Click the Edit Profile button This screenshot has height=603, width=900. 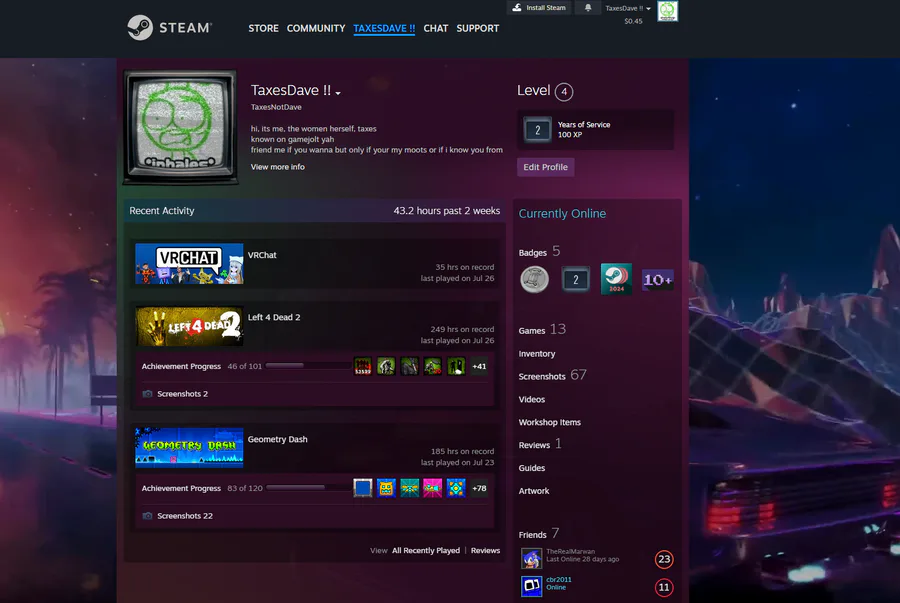[545, 167]
